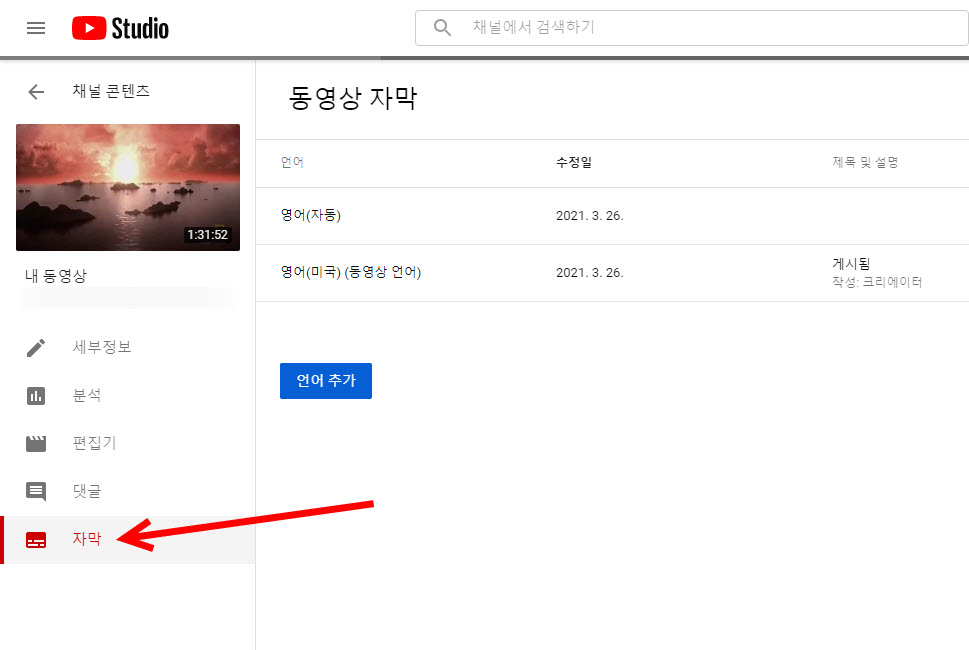Click the 2021. 3. 26. date for 영어(자동)
Viewport: 969px width, 650px height.
(590, 216)
